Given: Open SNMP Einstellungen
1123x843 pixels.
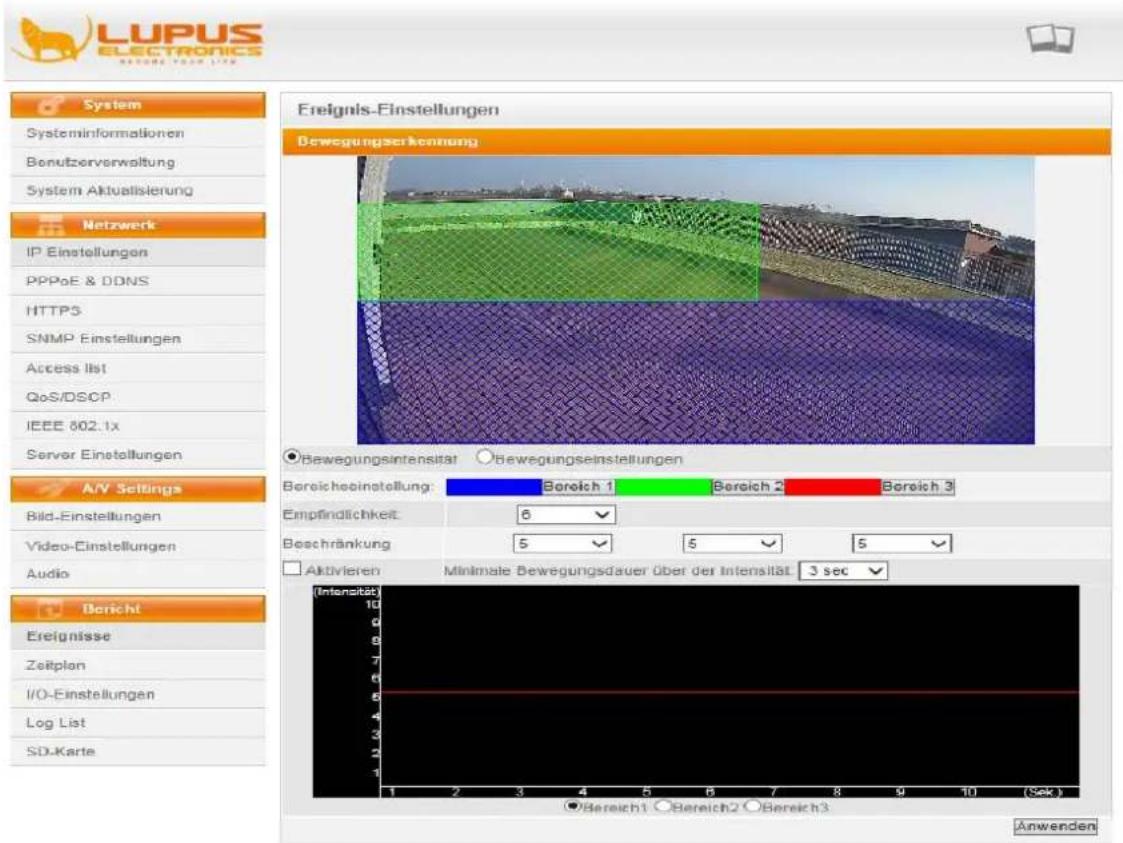Looking at the screenshot, I should [138, 339].
